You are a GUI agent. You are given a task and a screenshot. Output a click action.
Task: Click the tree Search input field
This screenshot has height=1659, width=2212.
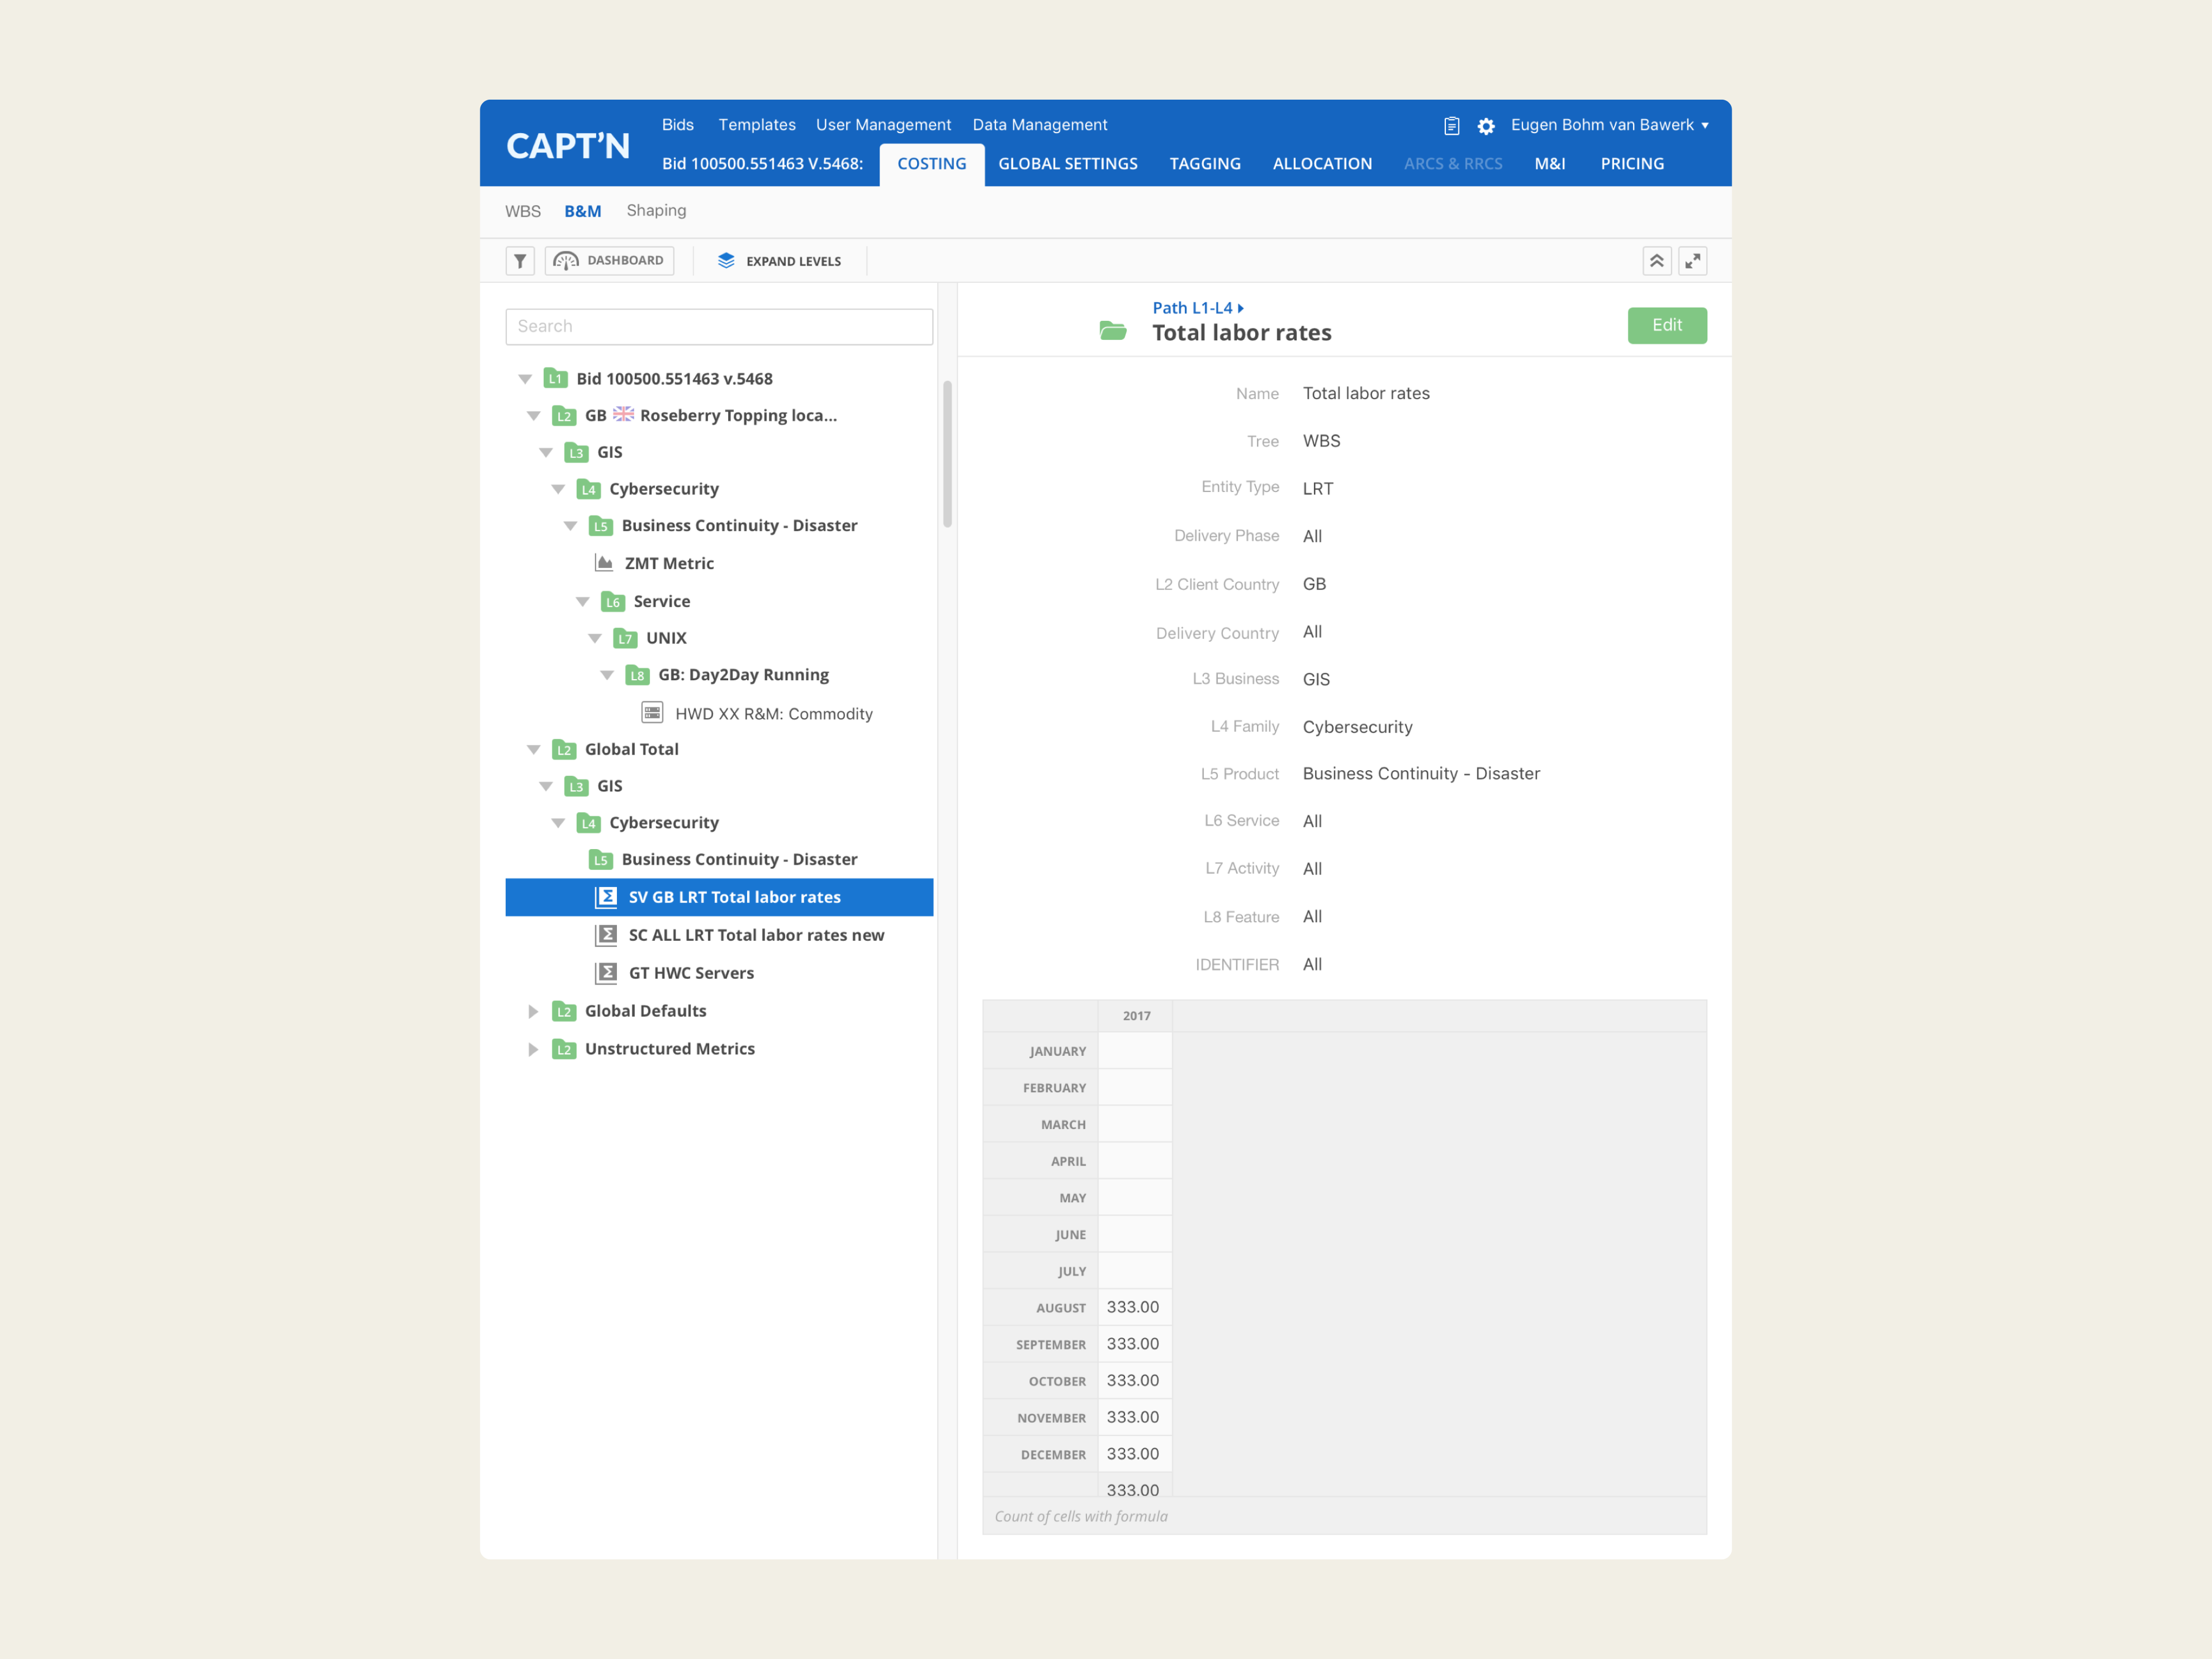click(718, 326)
